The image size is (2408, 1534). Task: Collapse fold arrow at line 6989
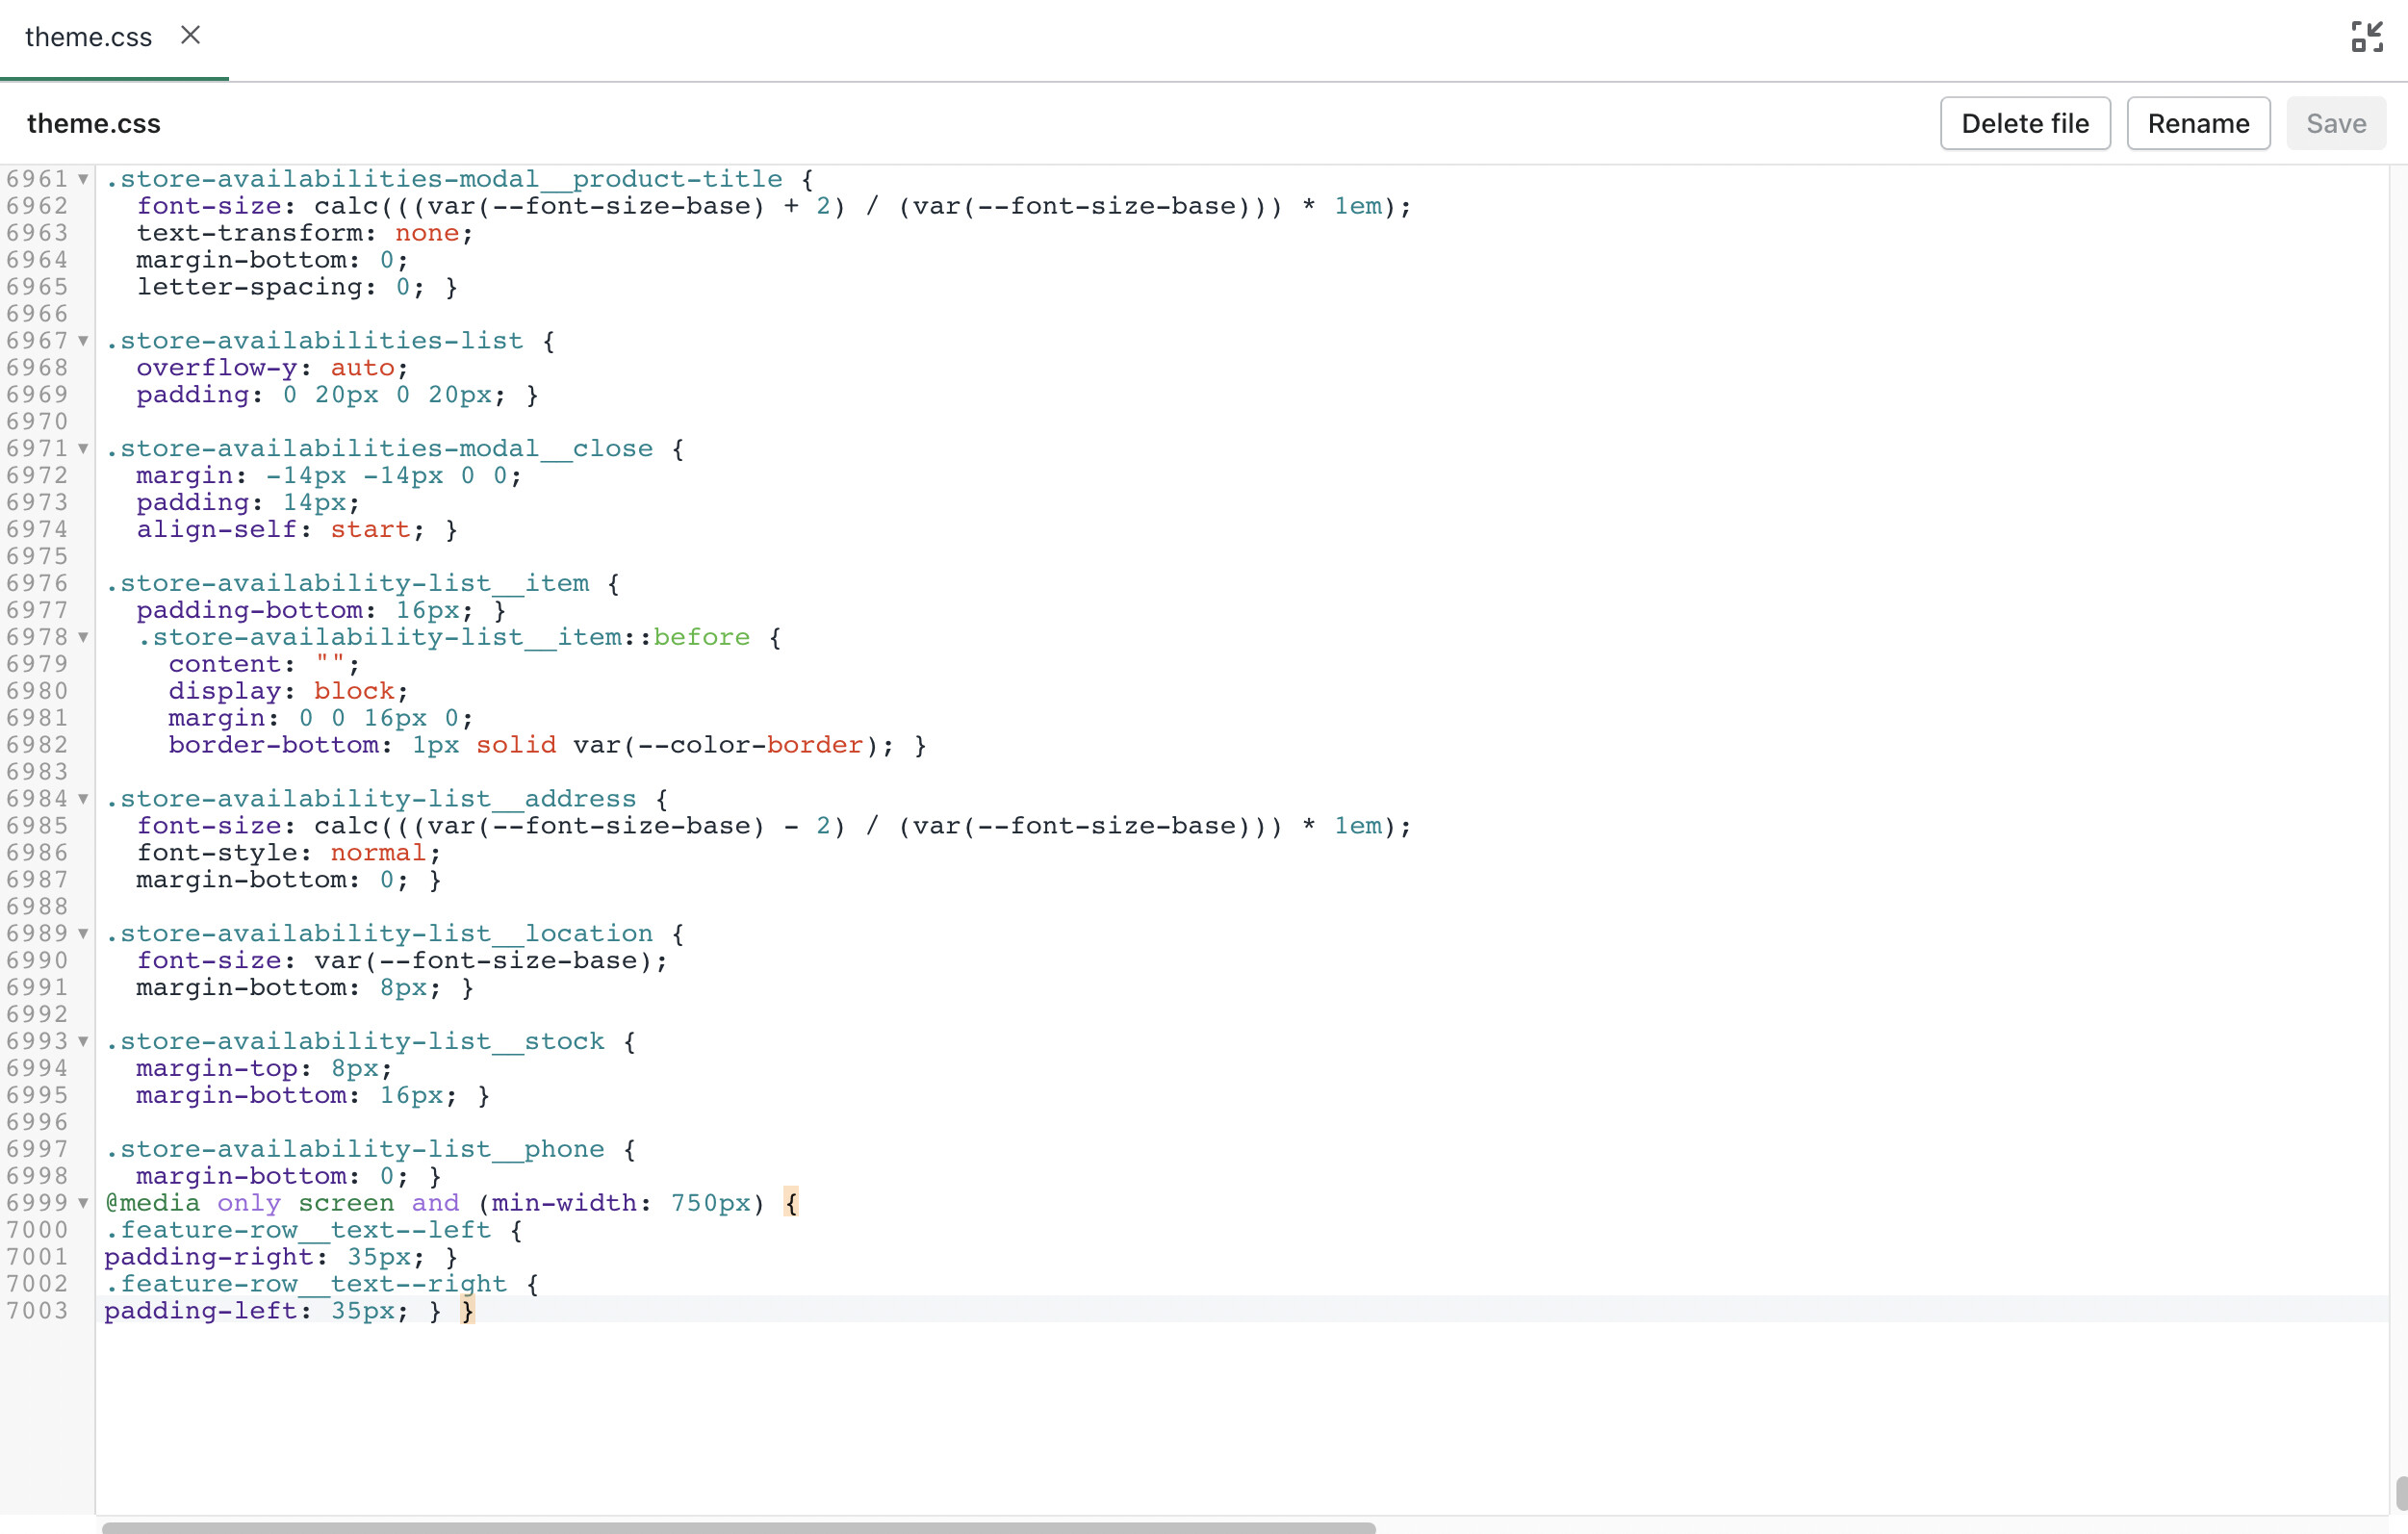point(84,934)
